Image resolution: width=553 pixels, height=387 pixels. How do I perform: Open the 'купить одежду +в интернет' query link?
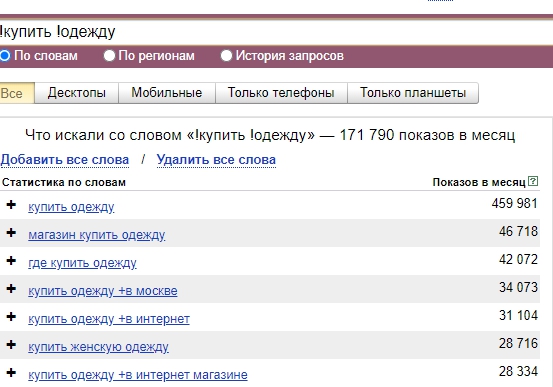coord(109,319)
